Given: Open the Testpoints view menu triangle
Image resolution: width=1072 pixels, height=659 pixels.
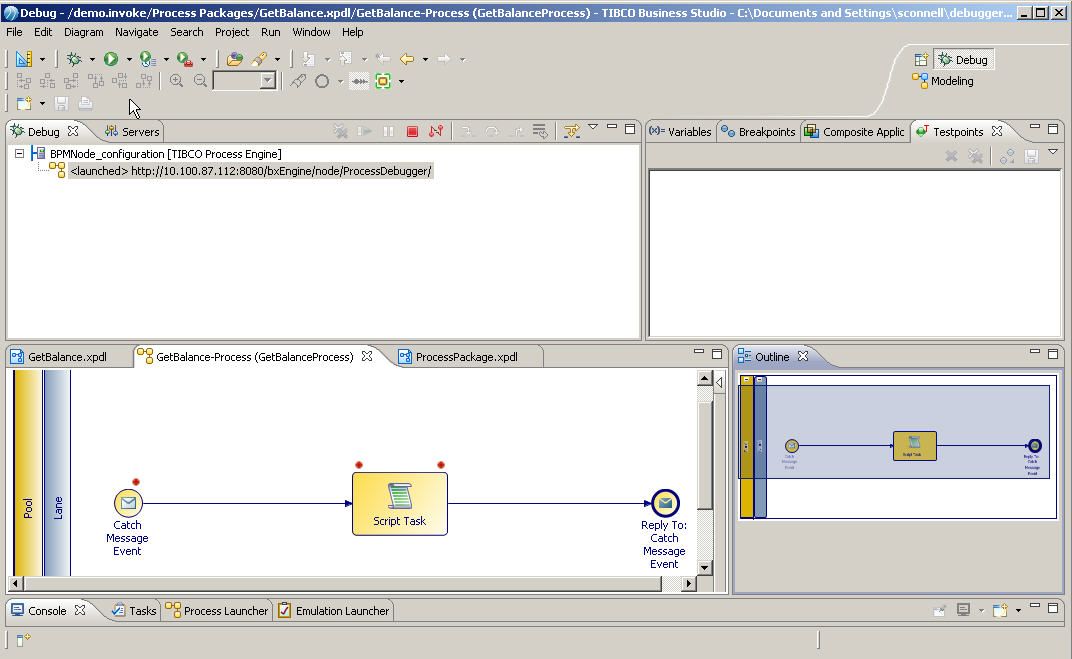Looking at the screenshot, I should tap(1053, 152).
